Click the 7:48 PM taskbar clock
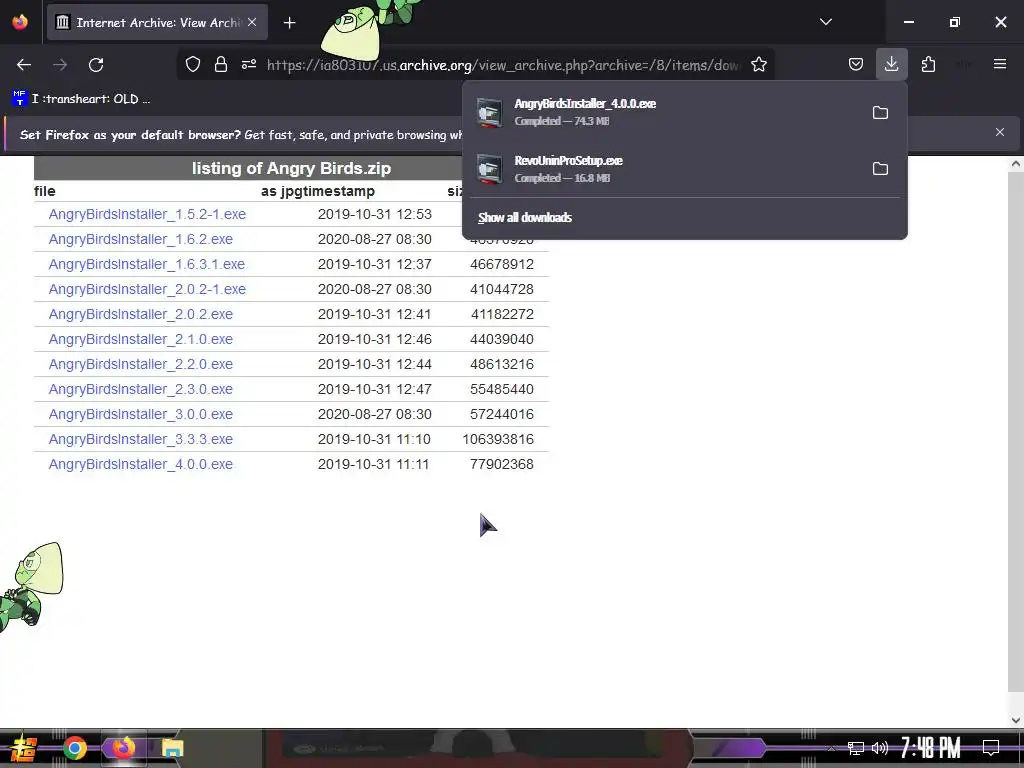Screen dimensions: 1024x768 [931, 748]
